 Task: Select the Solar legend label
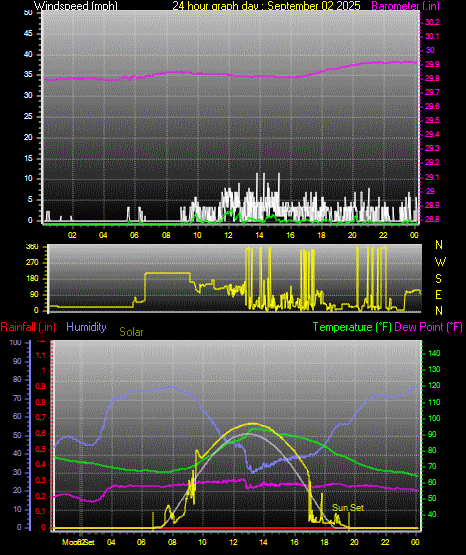(131, 332)
